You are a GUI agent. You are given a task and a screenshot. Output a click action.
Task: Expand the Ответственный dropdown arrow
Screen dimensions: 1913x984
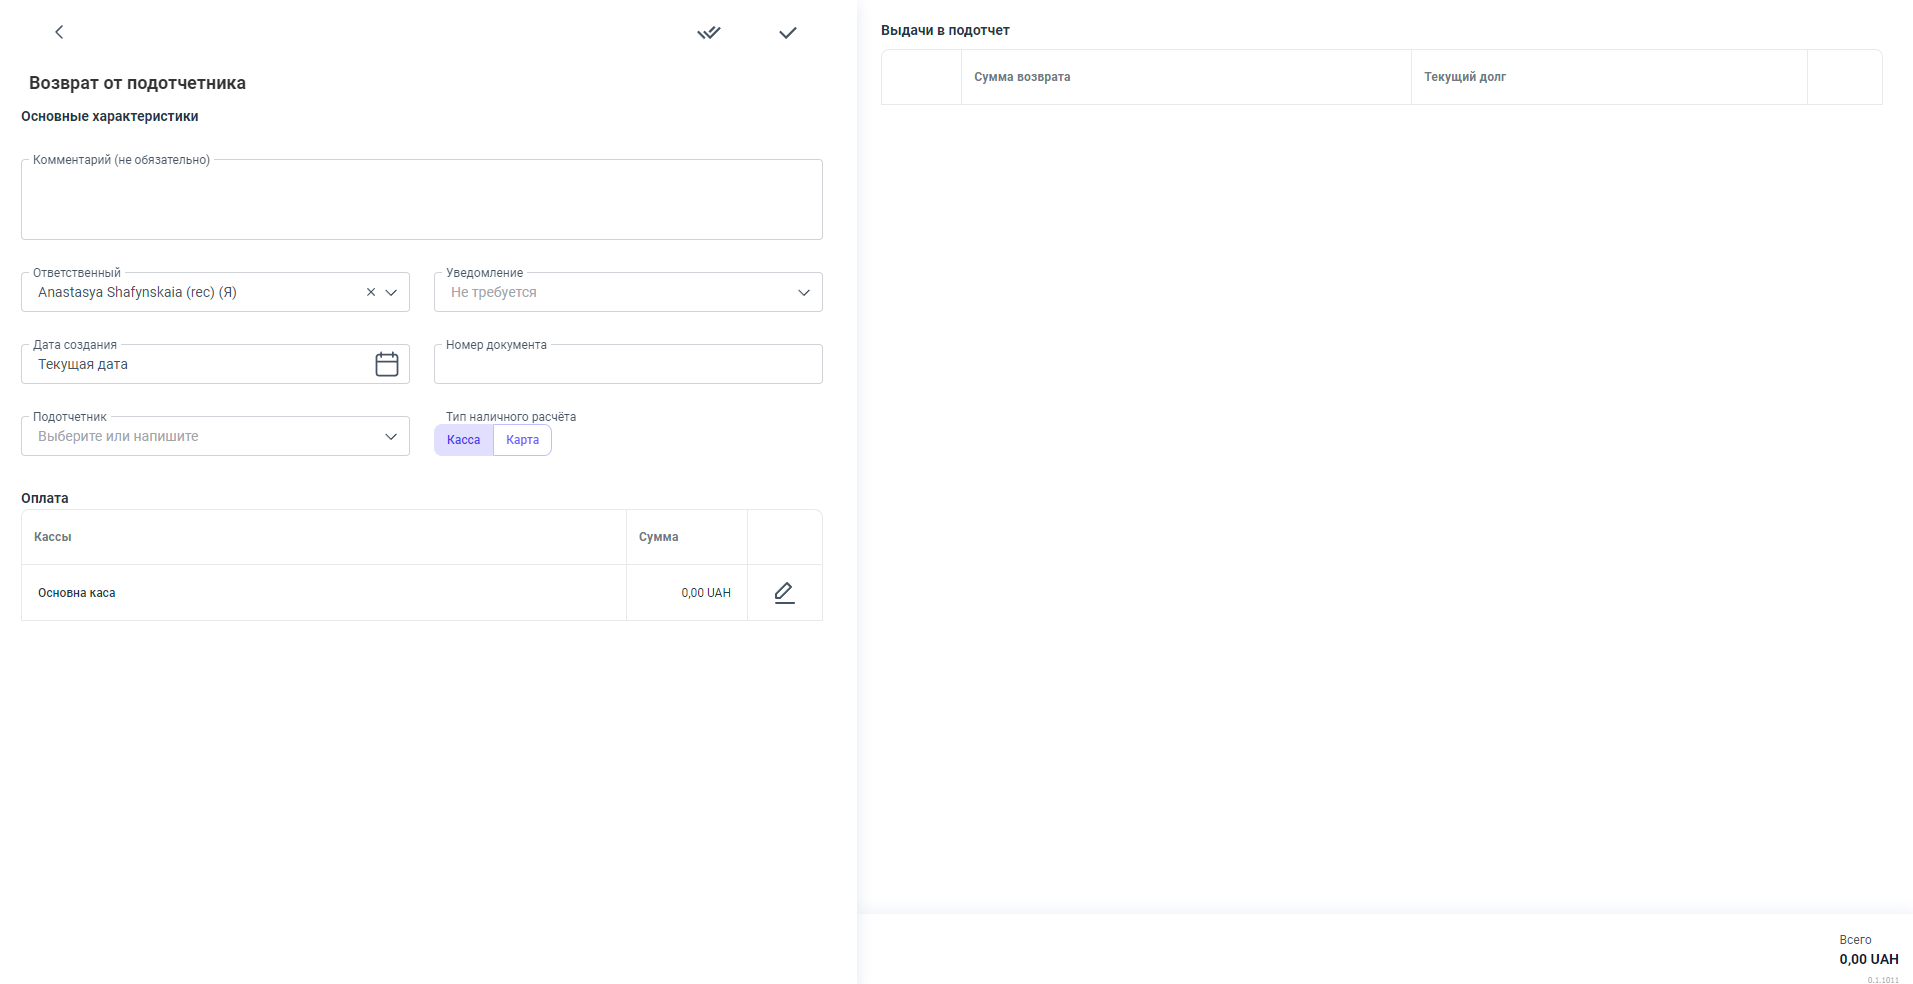tap(391, 292)
